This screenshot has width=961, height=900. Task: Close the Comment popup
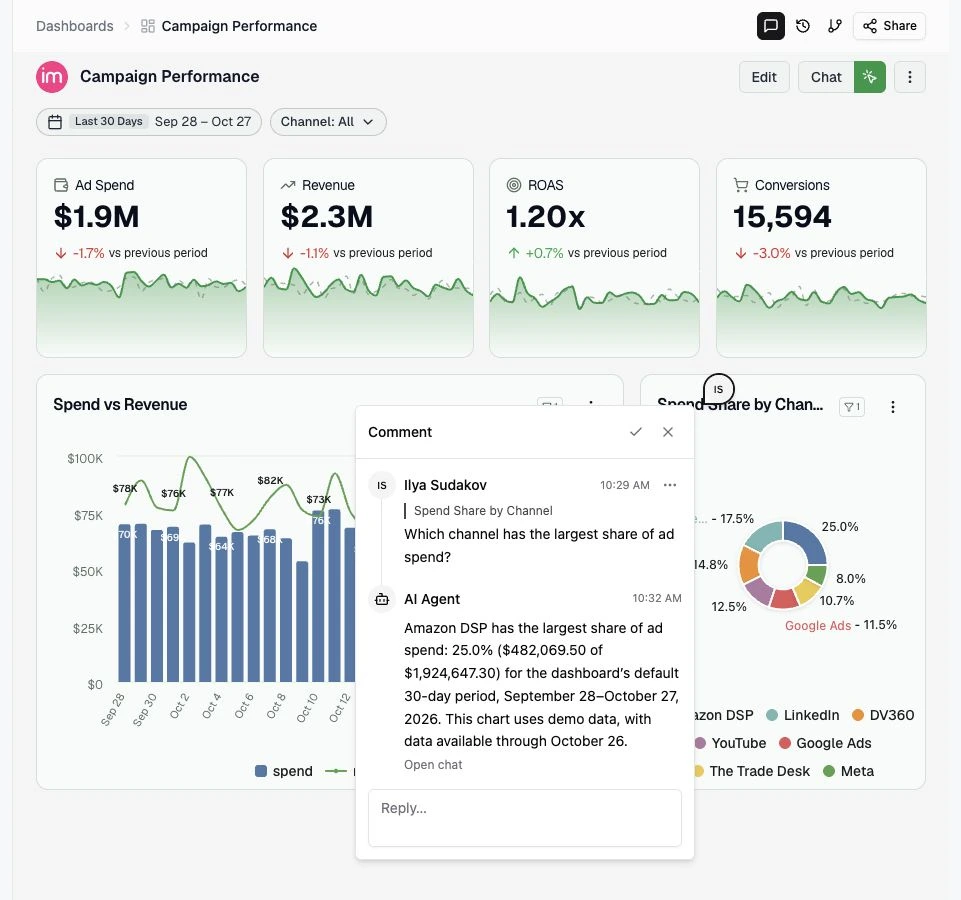coord(667,432)
